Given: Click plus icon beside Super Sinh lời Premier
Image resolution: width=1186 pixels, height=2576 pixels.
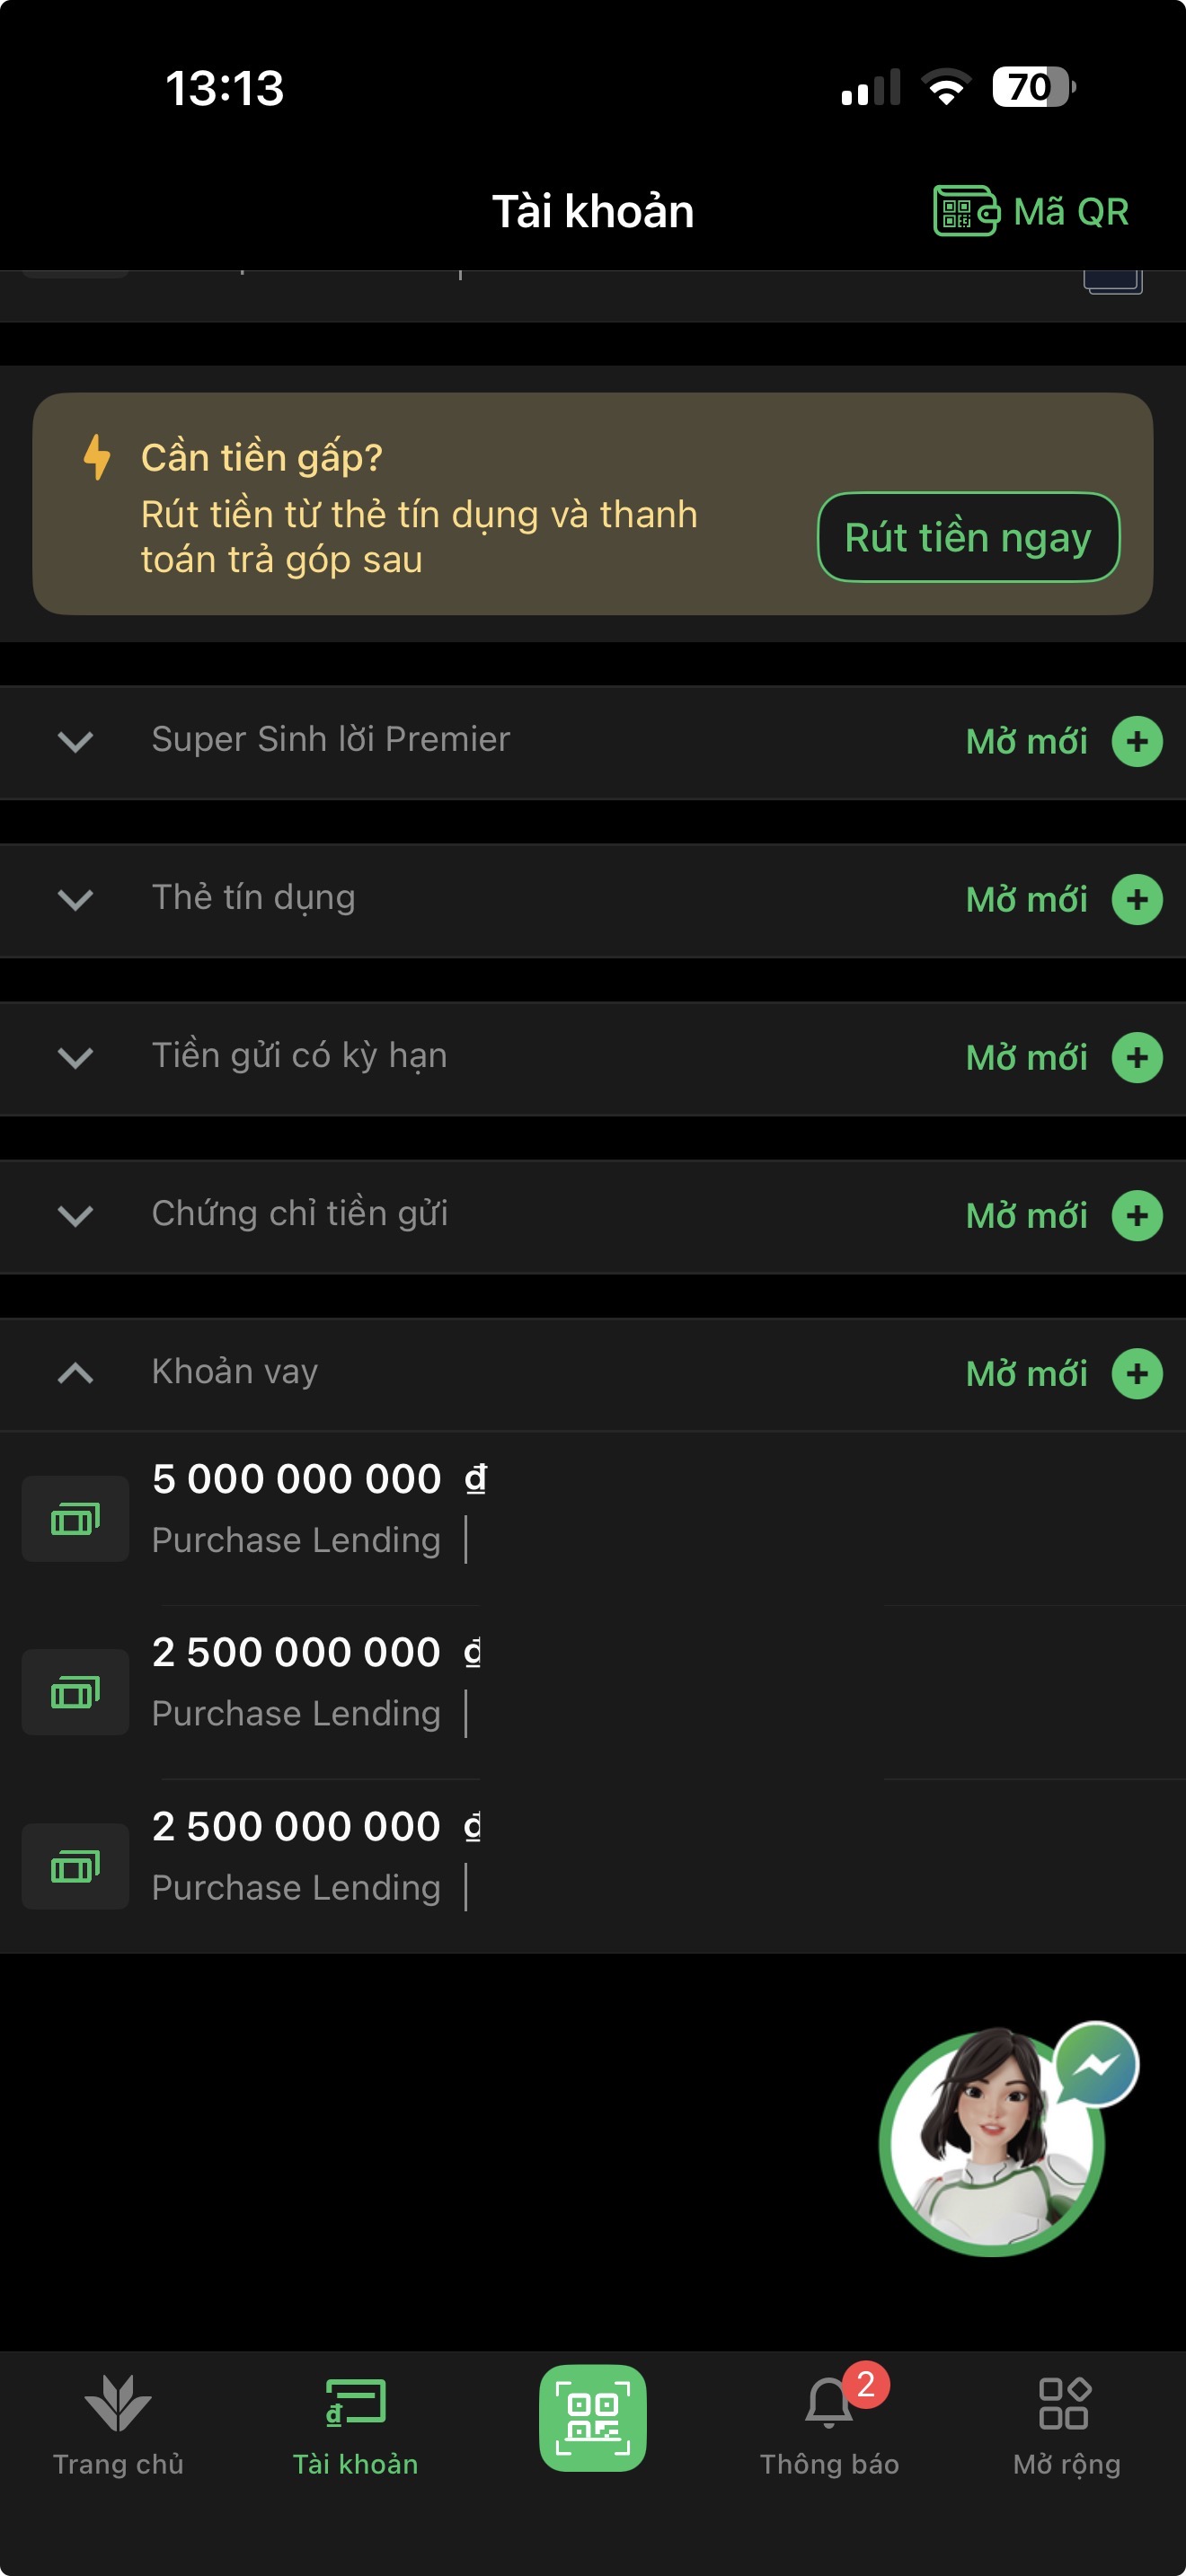Looking at the screenshot, I should pos(1137,741).
